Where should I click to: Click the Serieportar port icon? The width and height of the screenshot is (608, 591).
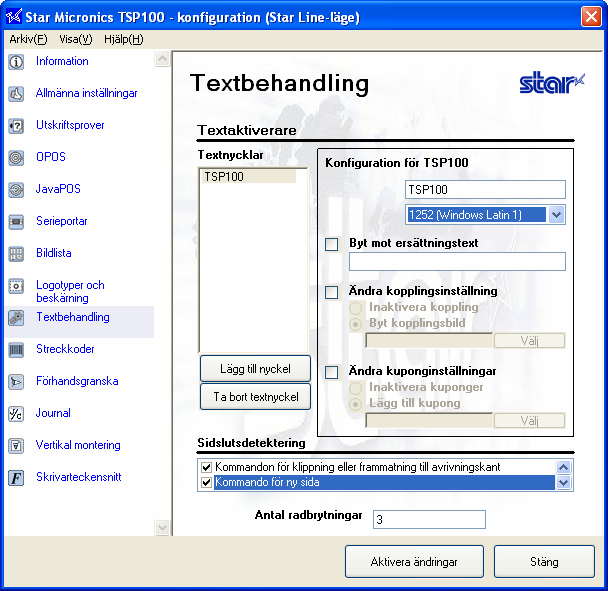point(16,222)
